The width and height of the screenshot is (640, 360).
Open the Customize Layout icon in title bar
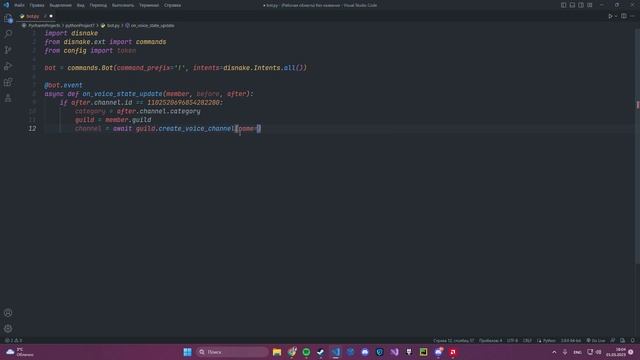tap(590, 5)
